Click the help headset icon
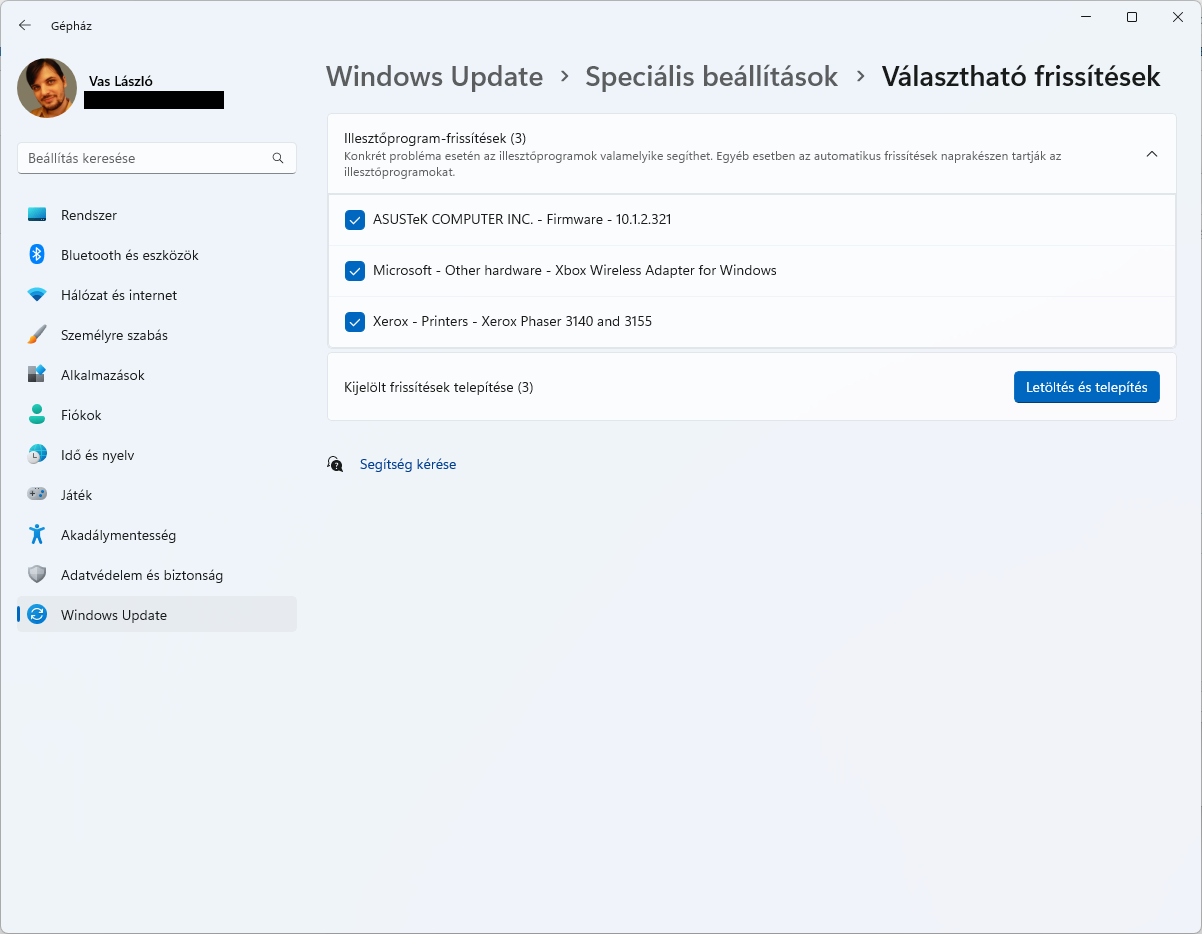This screenshot has width=1202, height=934. point(335,464)
